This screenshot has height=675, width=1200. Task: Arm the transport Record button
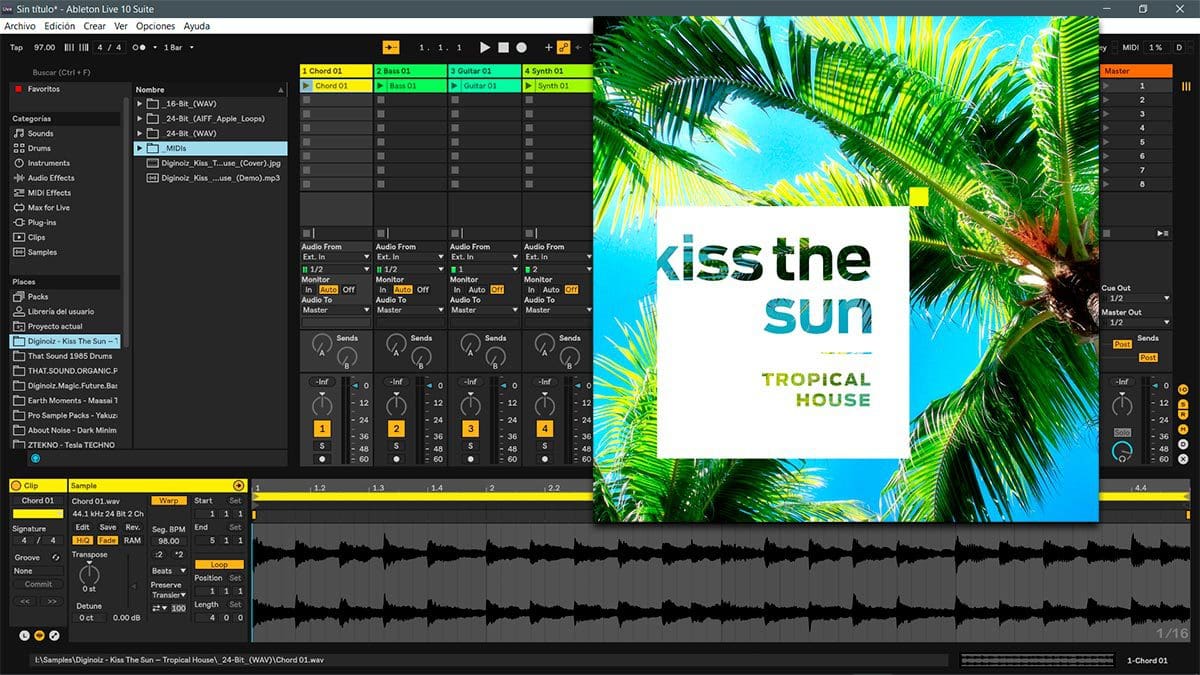(521, 47)
